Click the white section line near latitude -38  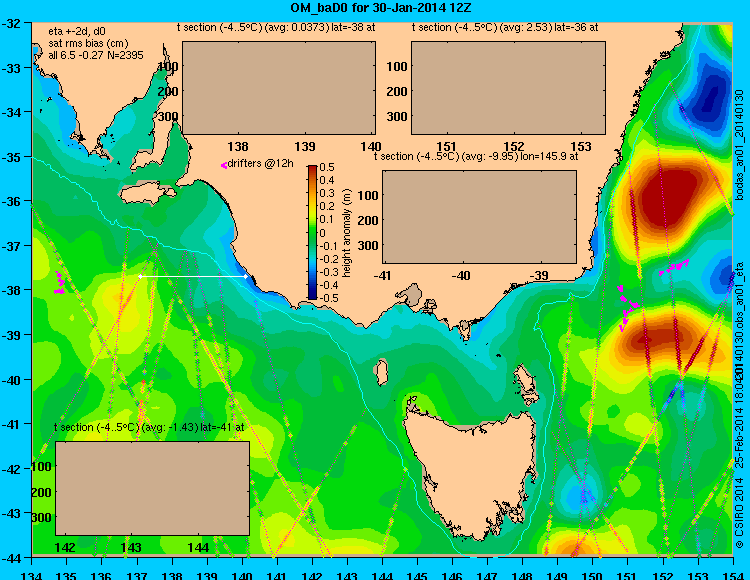(193, 276)
